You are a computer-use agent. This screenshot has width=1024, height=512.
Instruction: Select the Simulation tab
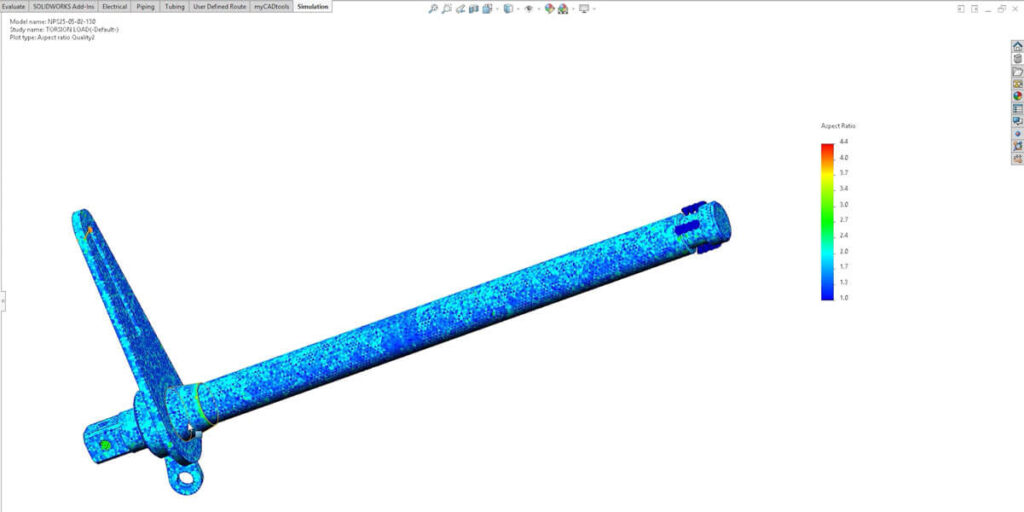coord(313,7)
